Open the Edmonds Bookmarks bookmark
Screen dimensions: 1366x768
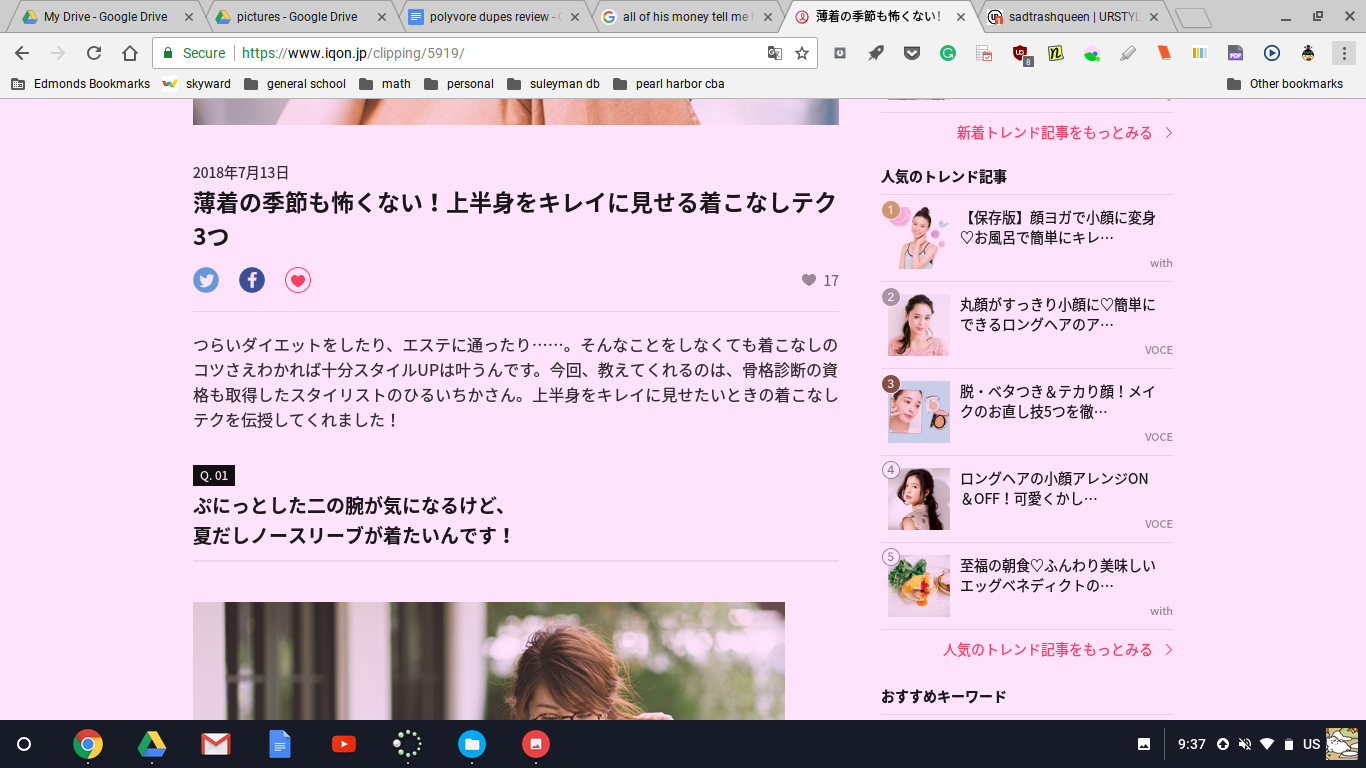click(81, 84)
